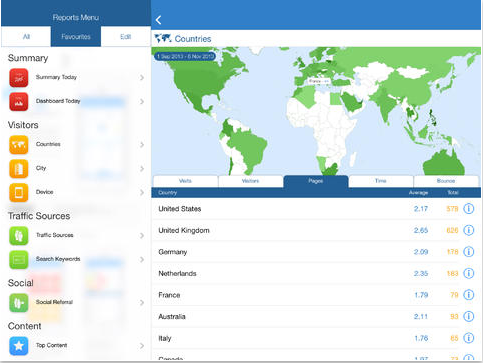The width and height of the screenshot is (483, 363).
Task: Open the Traffic Sources green icon
Action: click(19, 235)
